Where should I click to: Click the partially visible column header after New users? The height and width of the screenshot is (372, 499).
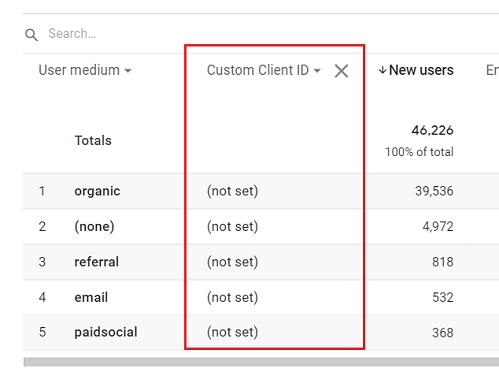492,70
